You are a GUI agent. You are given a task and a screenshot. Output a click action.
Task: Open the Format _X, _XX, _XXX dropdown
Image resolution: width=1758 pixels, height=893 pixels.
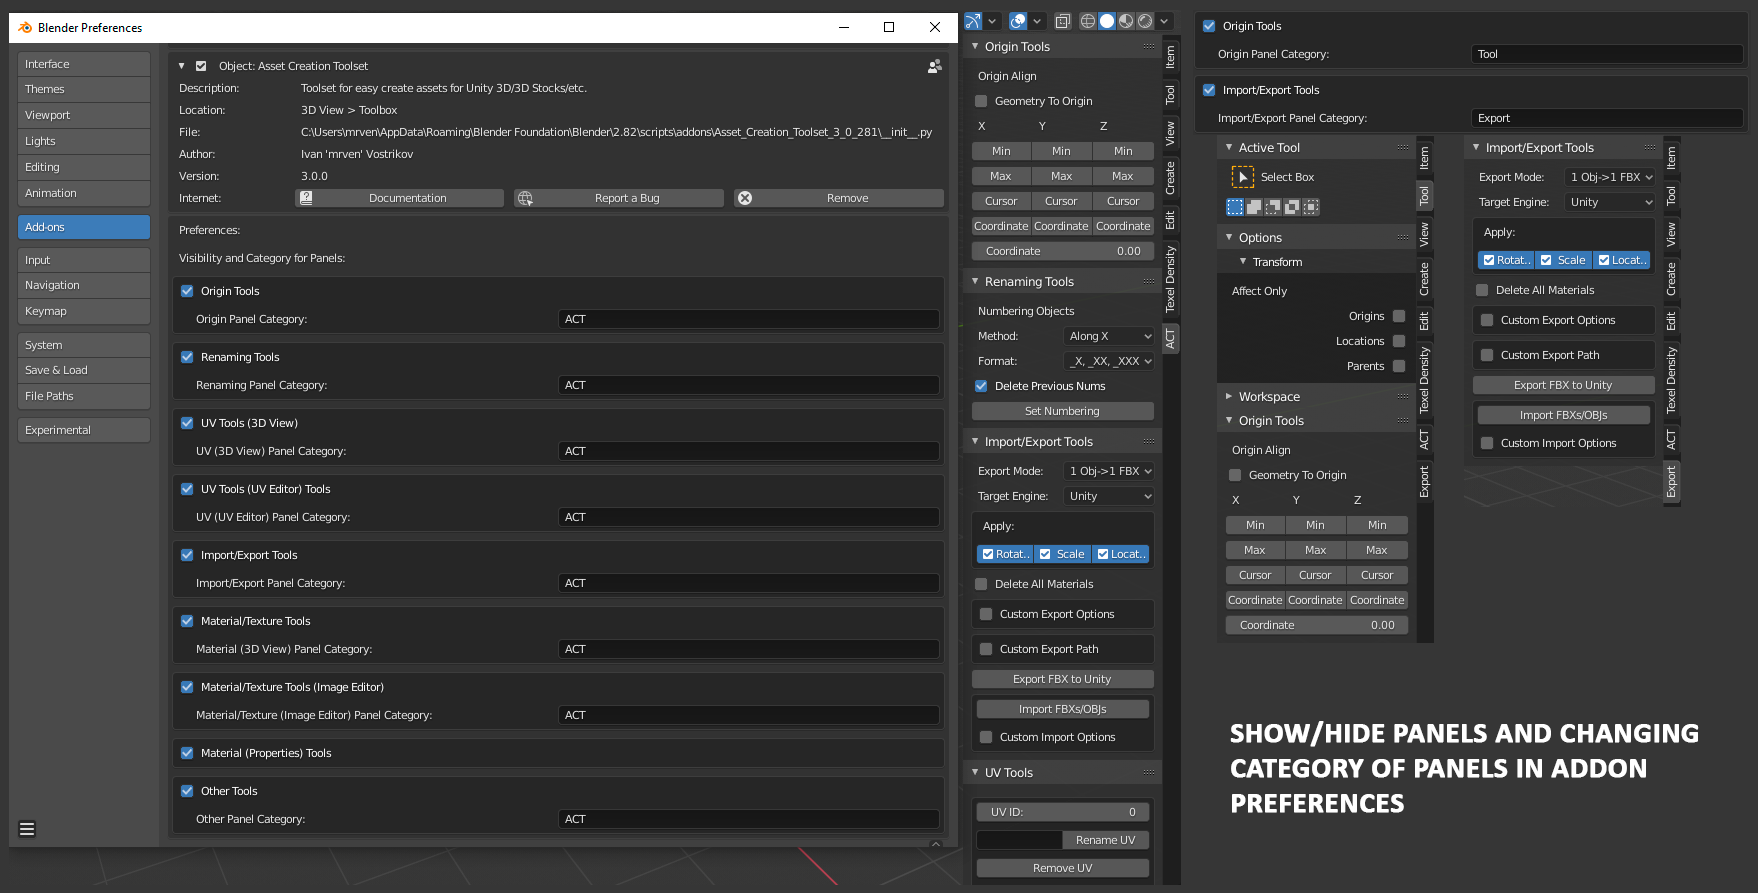pos(1109,361)
